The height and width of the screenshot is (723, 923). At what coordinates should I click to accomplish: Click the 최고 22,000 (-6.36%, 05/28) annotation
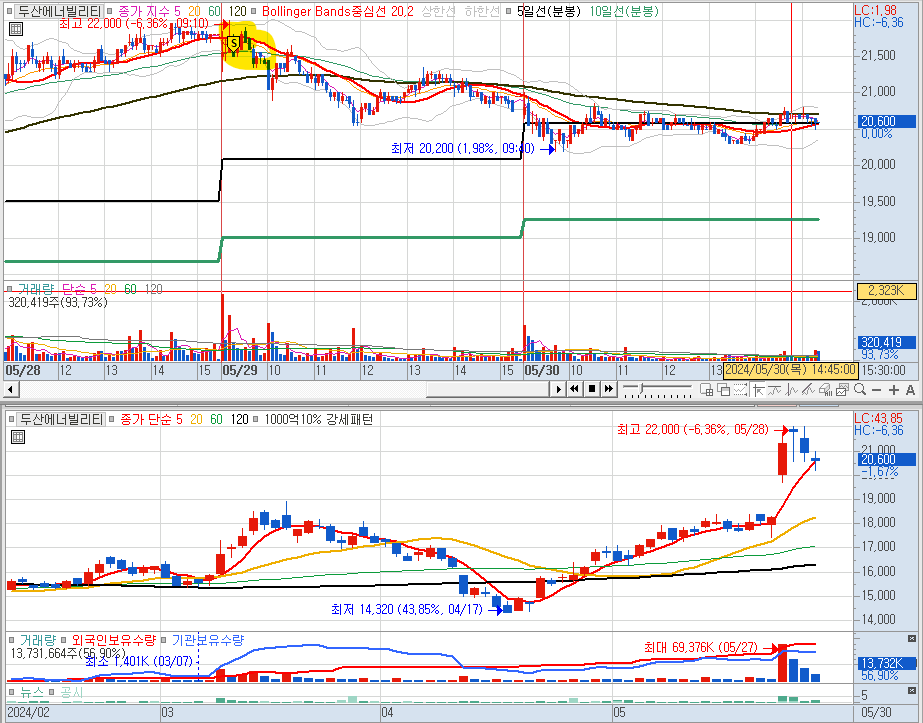click(x=692, y=430)
